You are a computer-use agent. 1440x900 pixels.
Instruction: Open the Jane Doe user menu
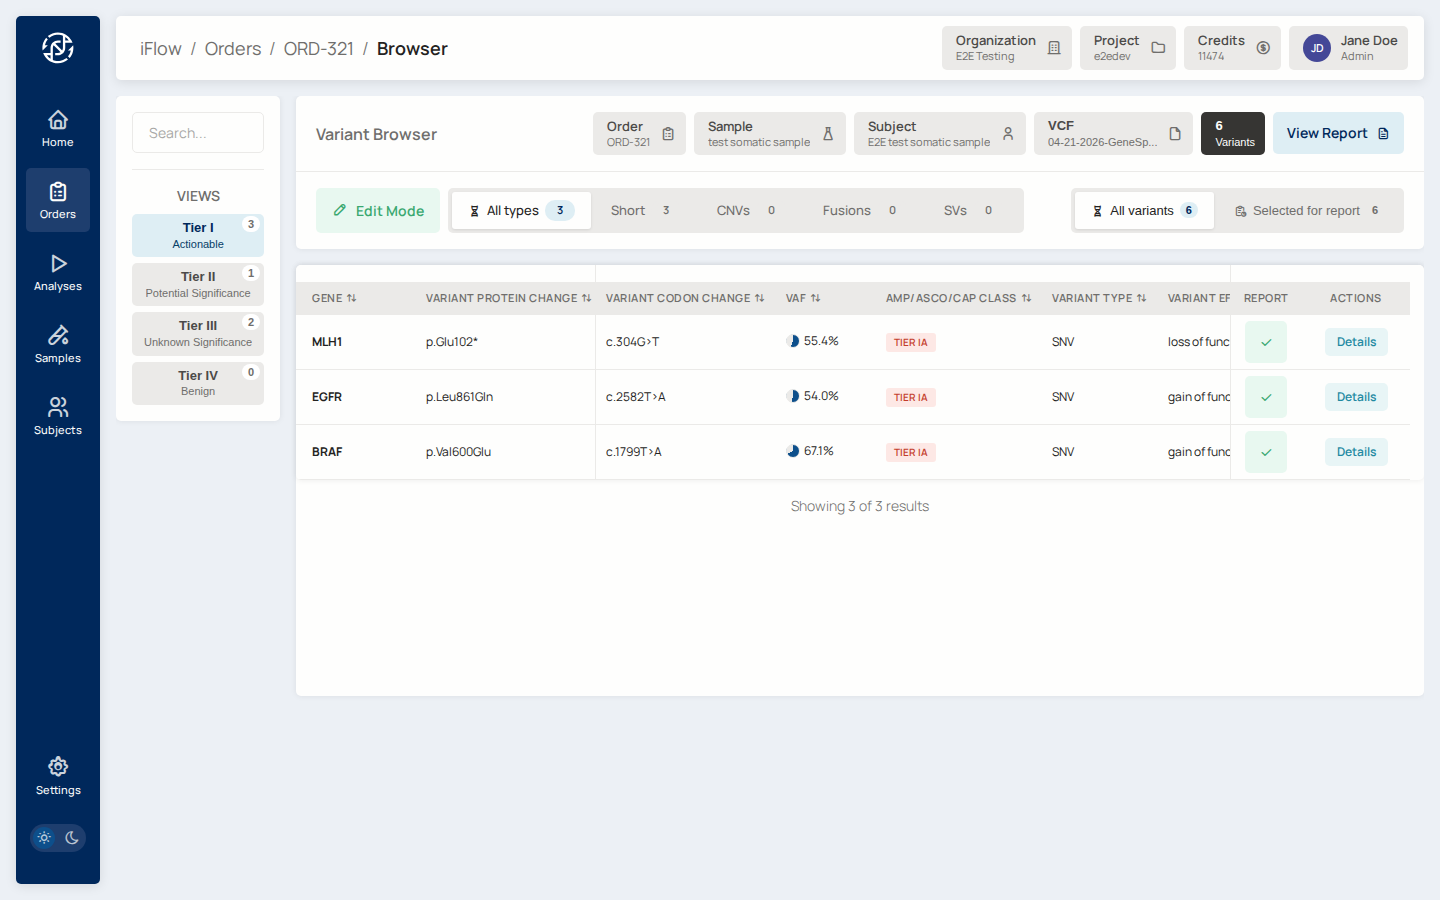1347,48
